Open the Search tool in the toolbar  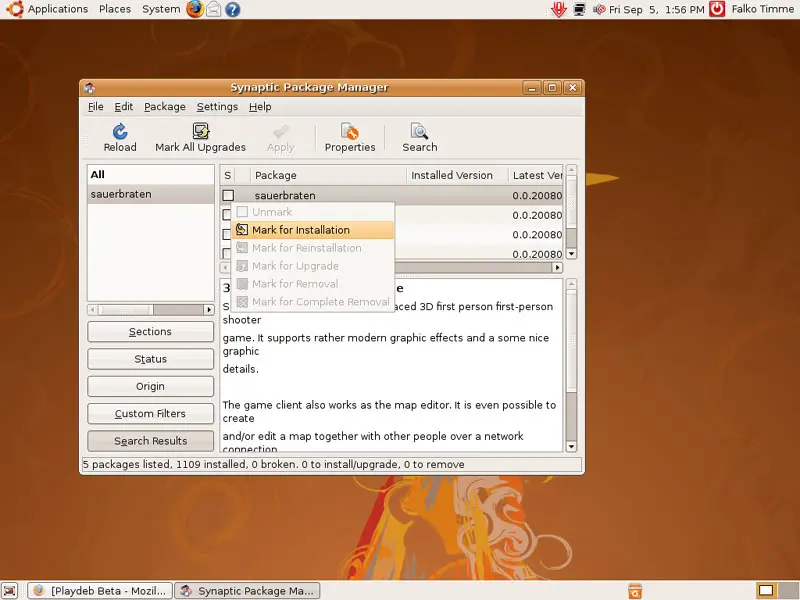click(x=419, y=138)
